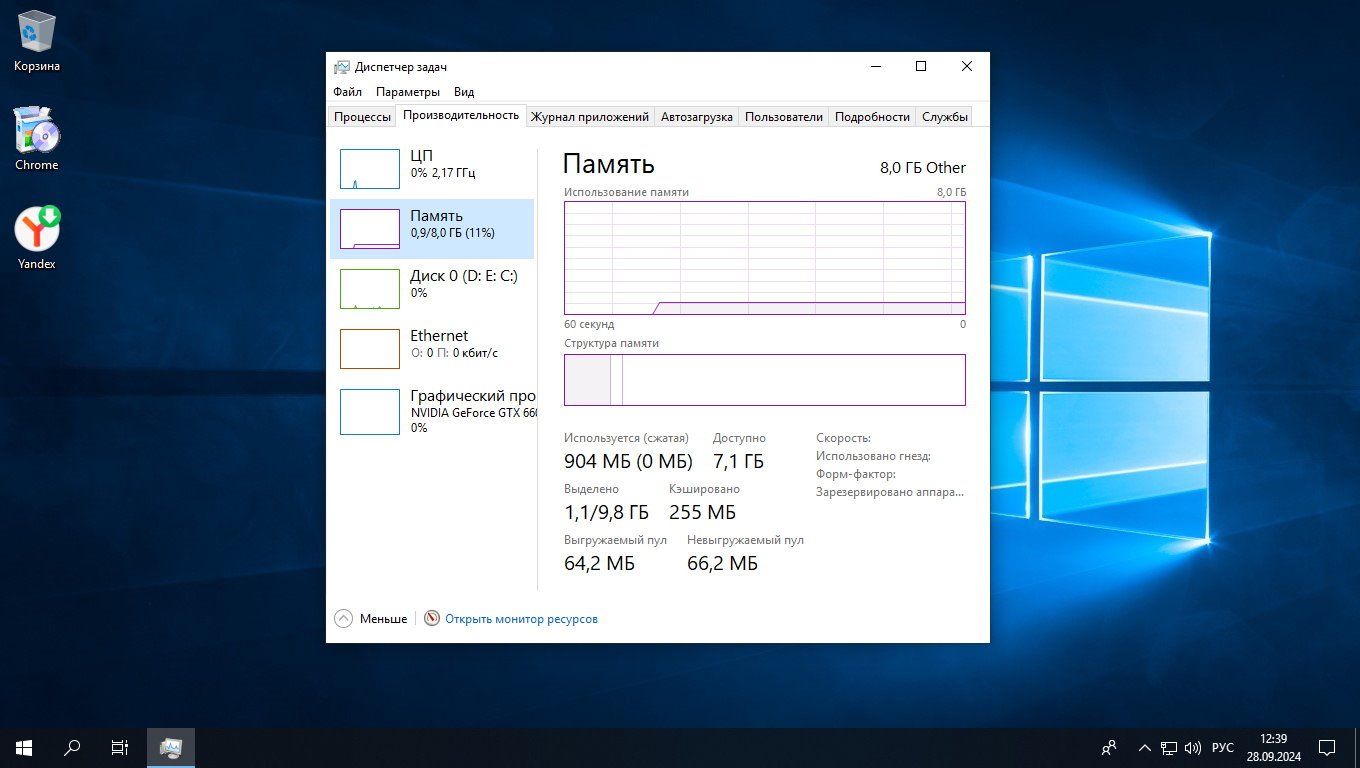Screen dimensions: 1360x768
Task: Click the РУС language indicator
Action: coord(1222,748)
